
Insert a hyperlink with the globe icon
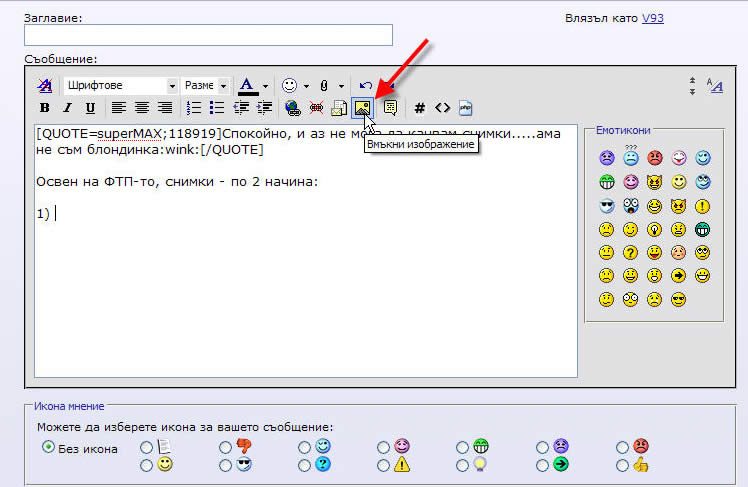coord(292,108)
